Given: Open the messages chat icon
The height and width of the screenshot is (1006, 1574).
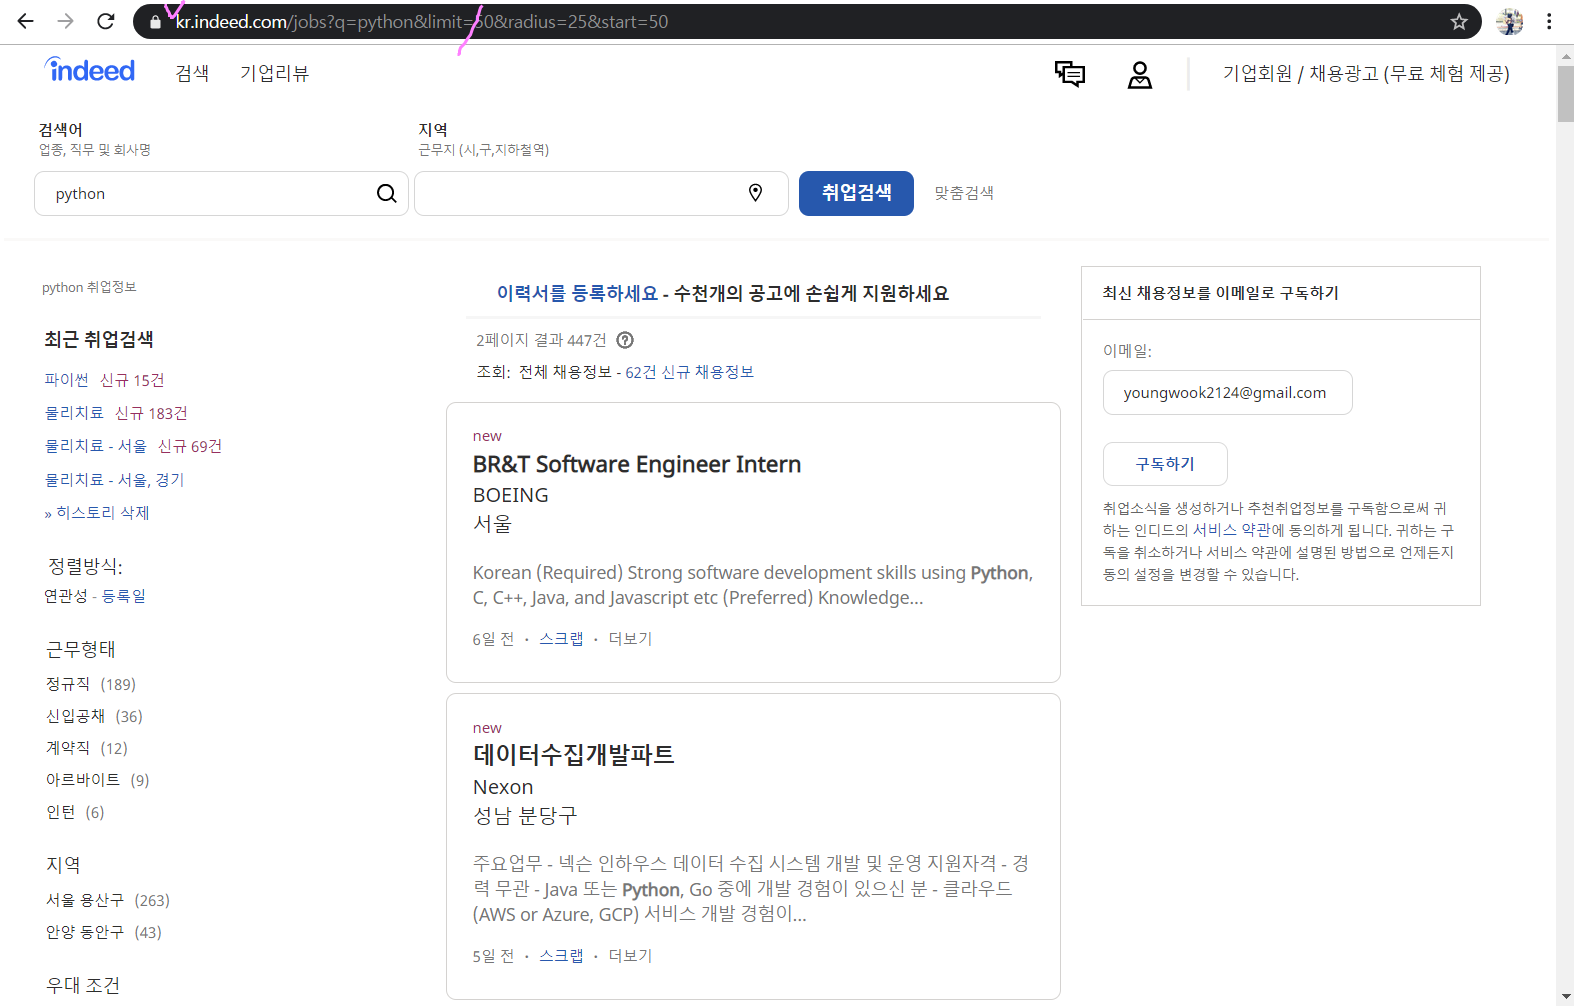Looking at the screenshot, I should coord(1069,73).
